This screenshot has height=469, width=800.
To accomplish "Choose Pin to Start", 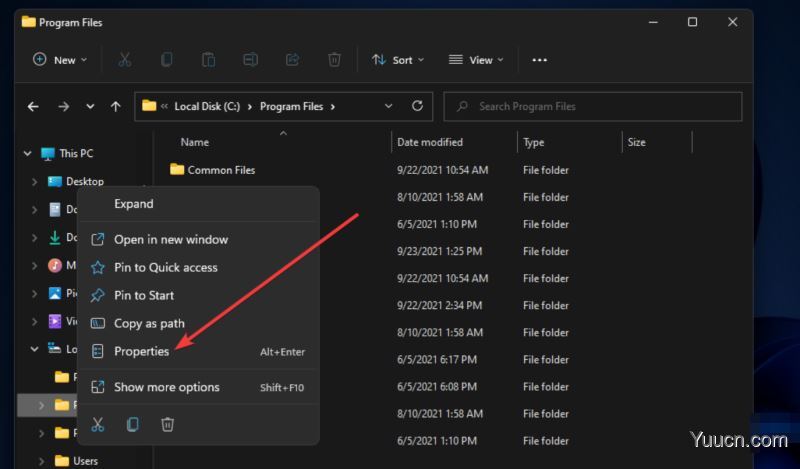I will 198,295.
